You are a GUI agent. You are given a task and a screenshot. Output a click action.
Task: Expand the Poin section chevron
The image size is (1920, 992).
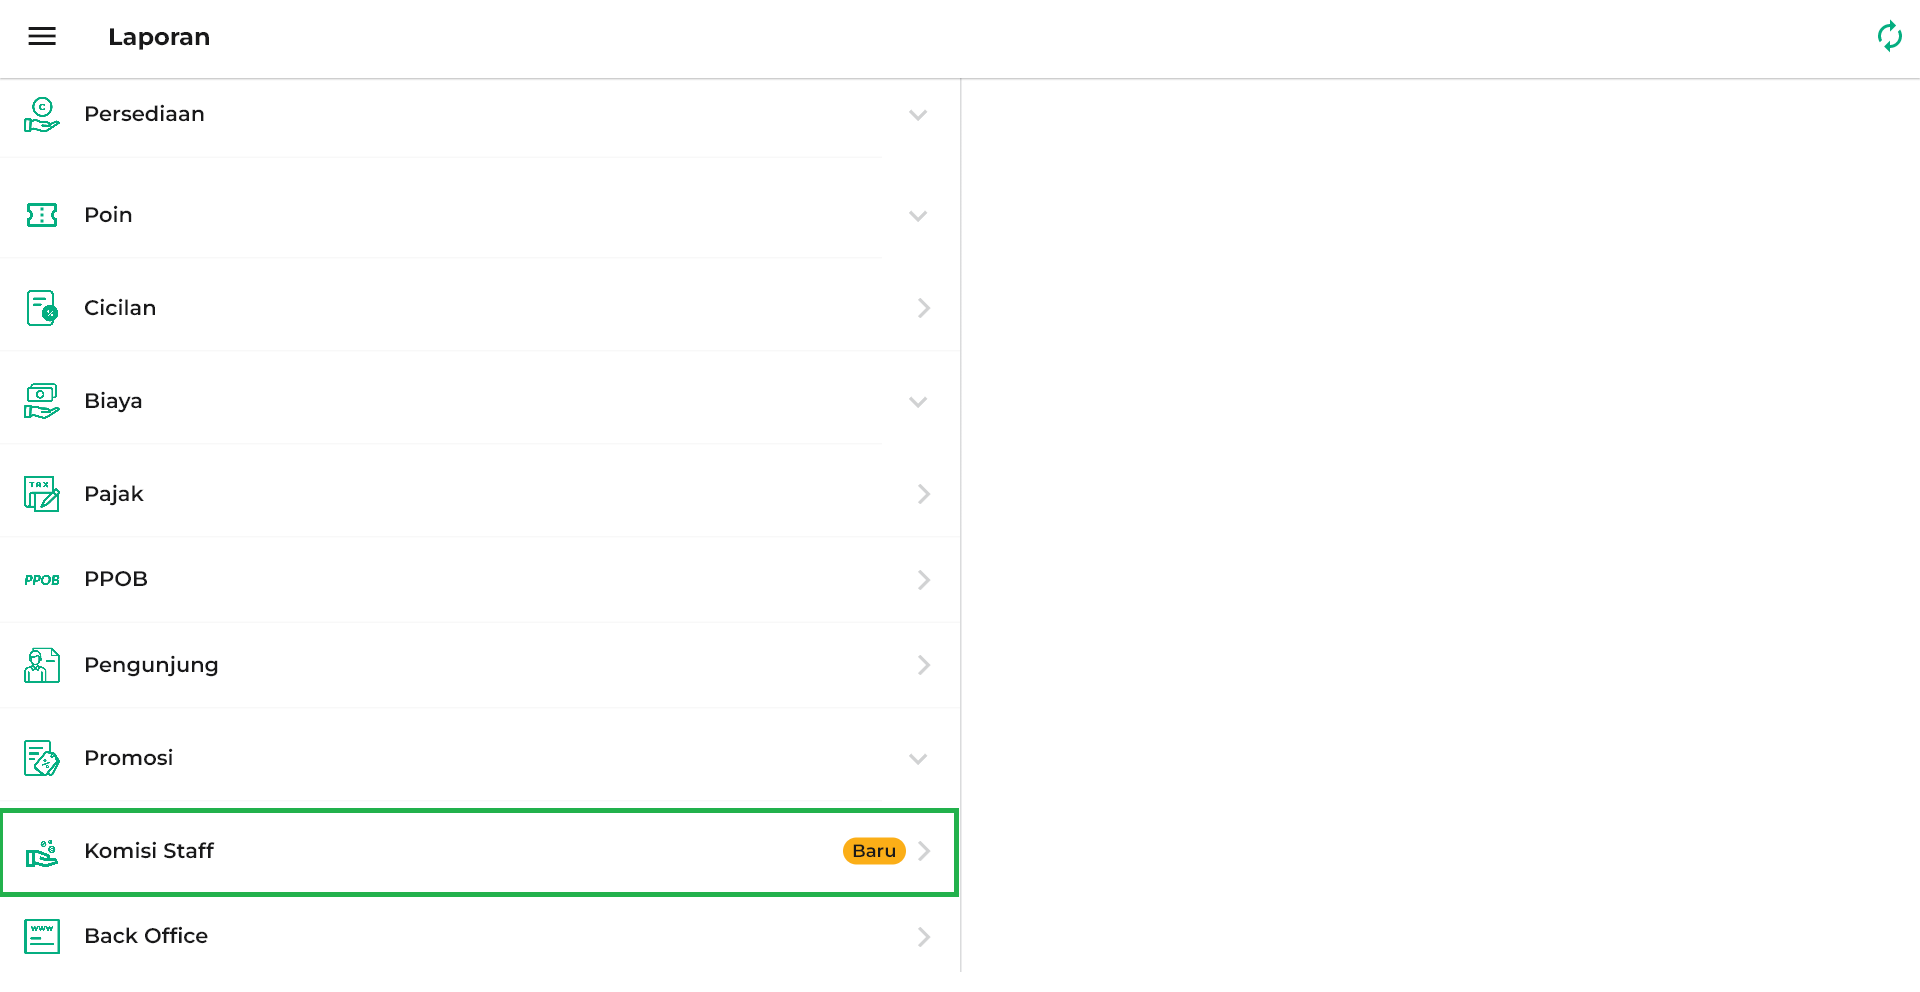(x=918, y=216)
